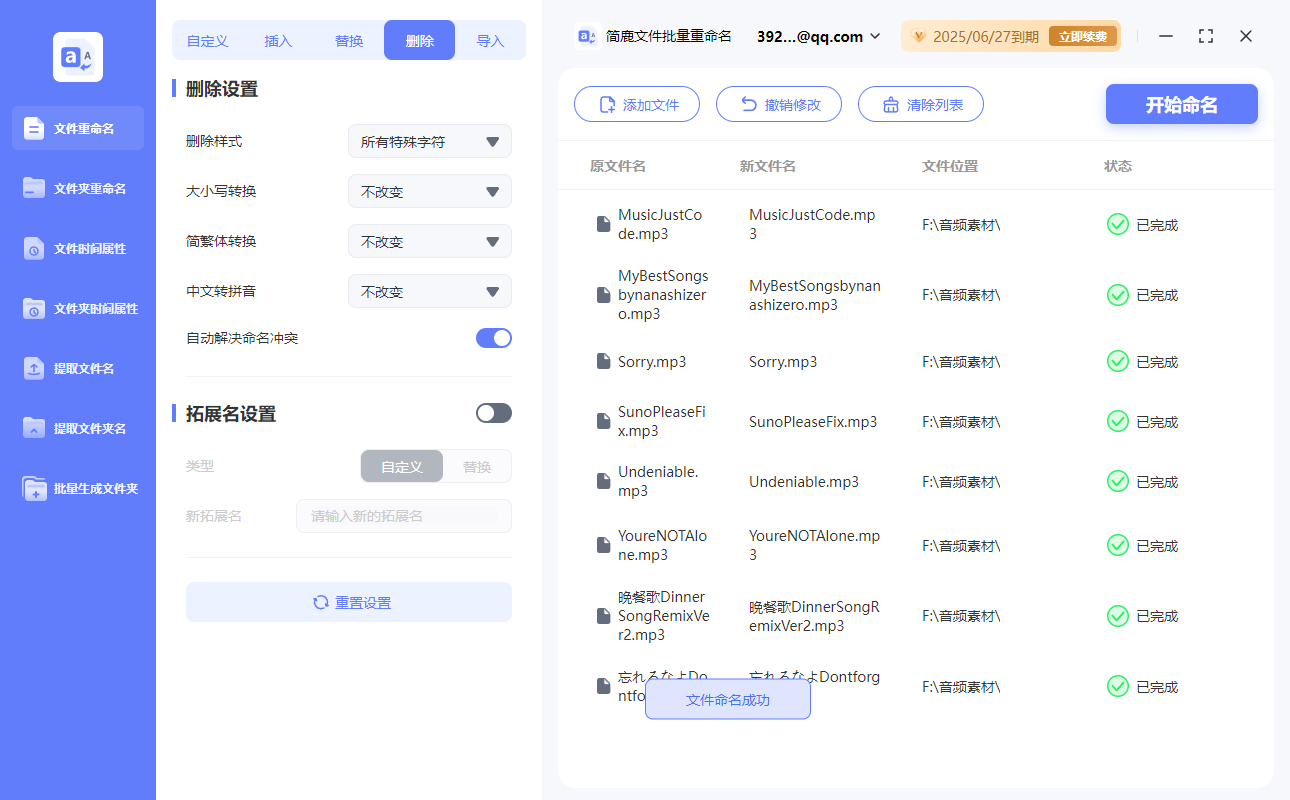Click the app logo at the top left
This screenshot has width=1290, height=800.
[77, 57]
